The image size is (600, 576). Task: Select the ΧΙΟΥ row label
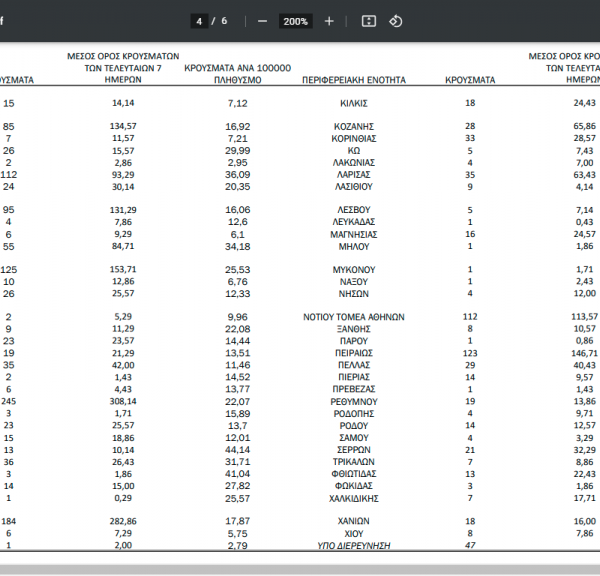354,534
